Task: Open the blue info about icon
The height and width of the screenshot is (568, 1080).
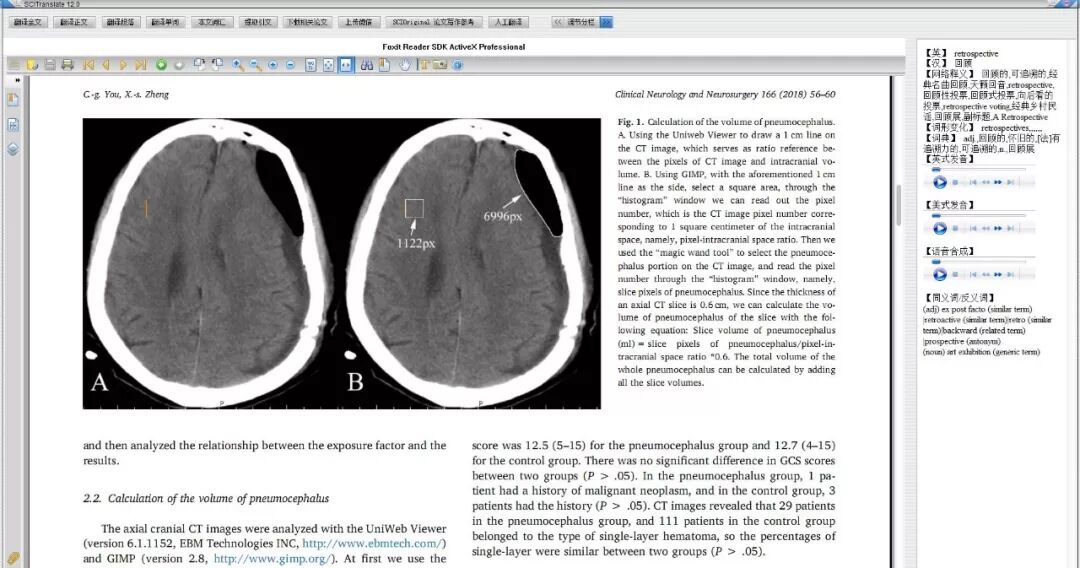Action: click(x=457, y=65)
